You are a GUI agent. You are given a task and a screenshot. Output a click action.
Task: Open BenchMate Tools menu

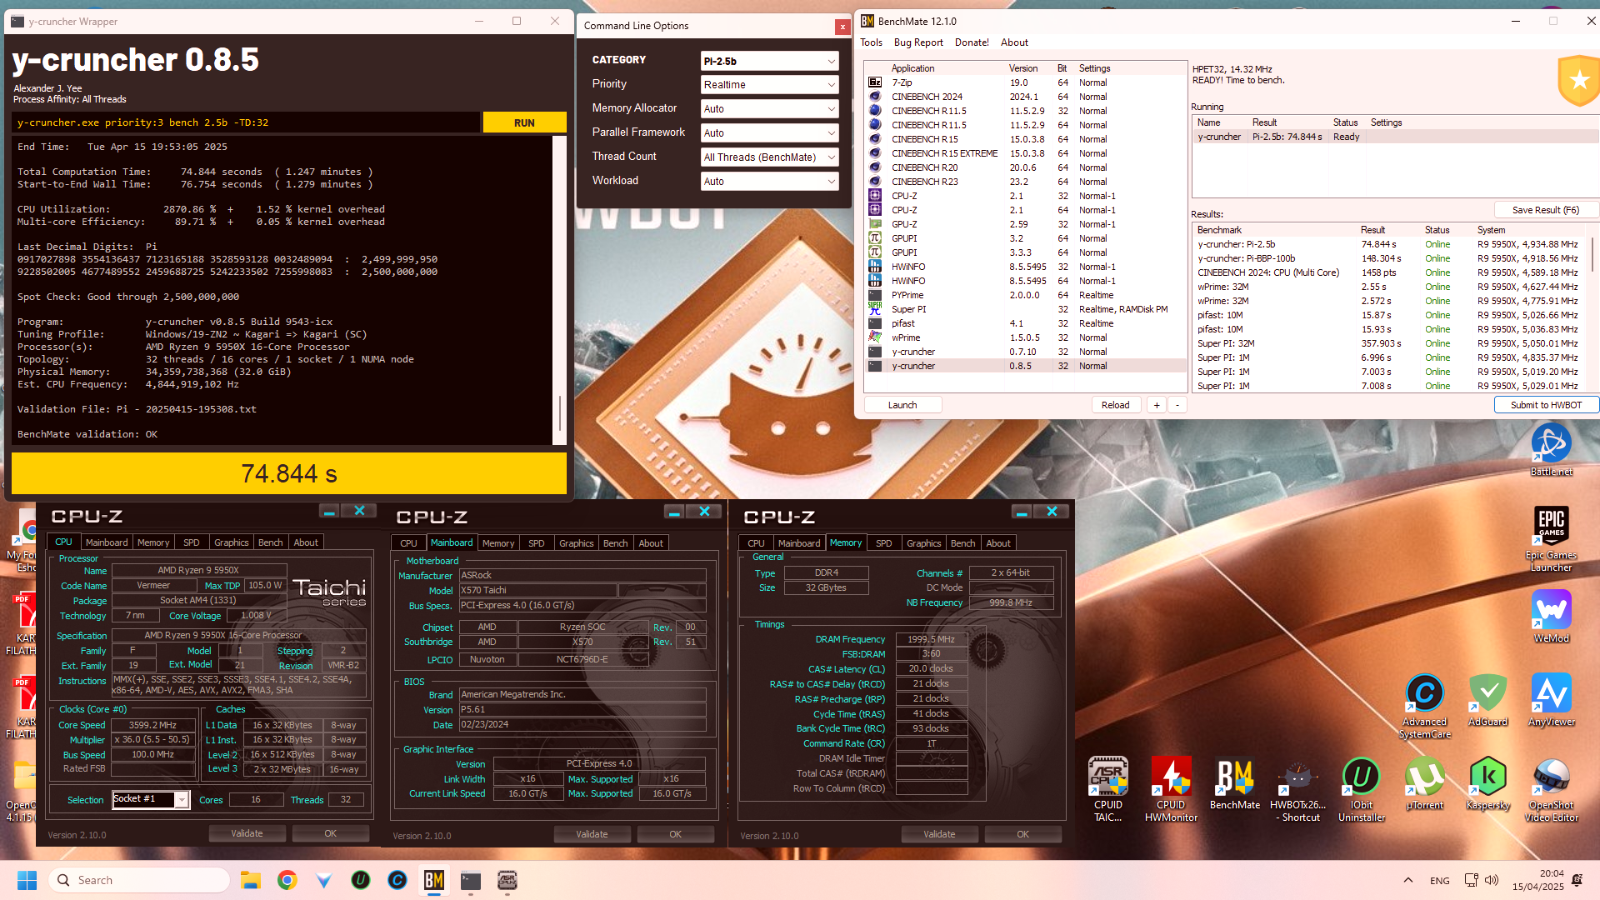tap(871, 42)
